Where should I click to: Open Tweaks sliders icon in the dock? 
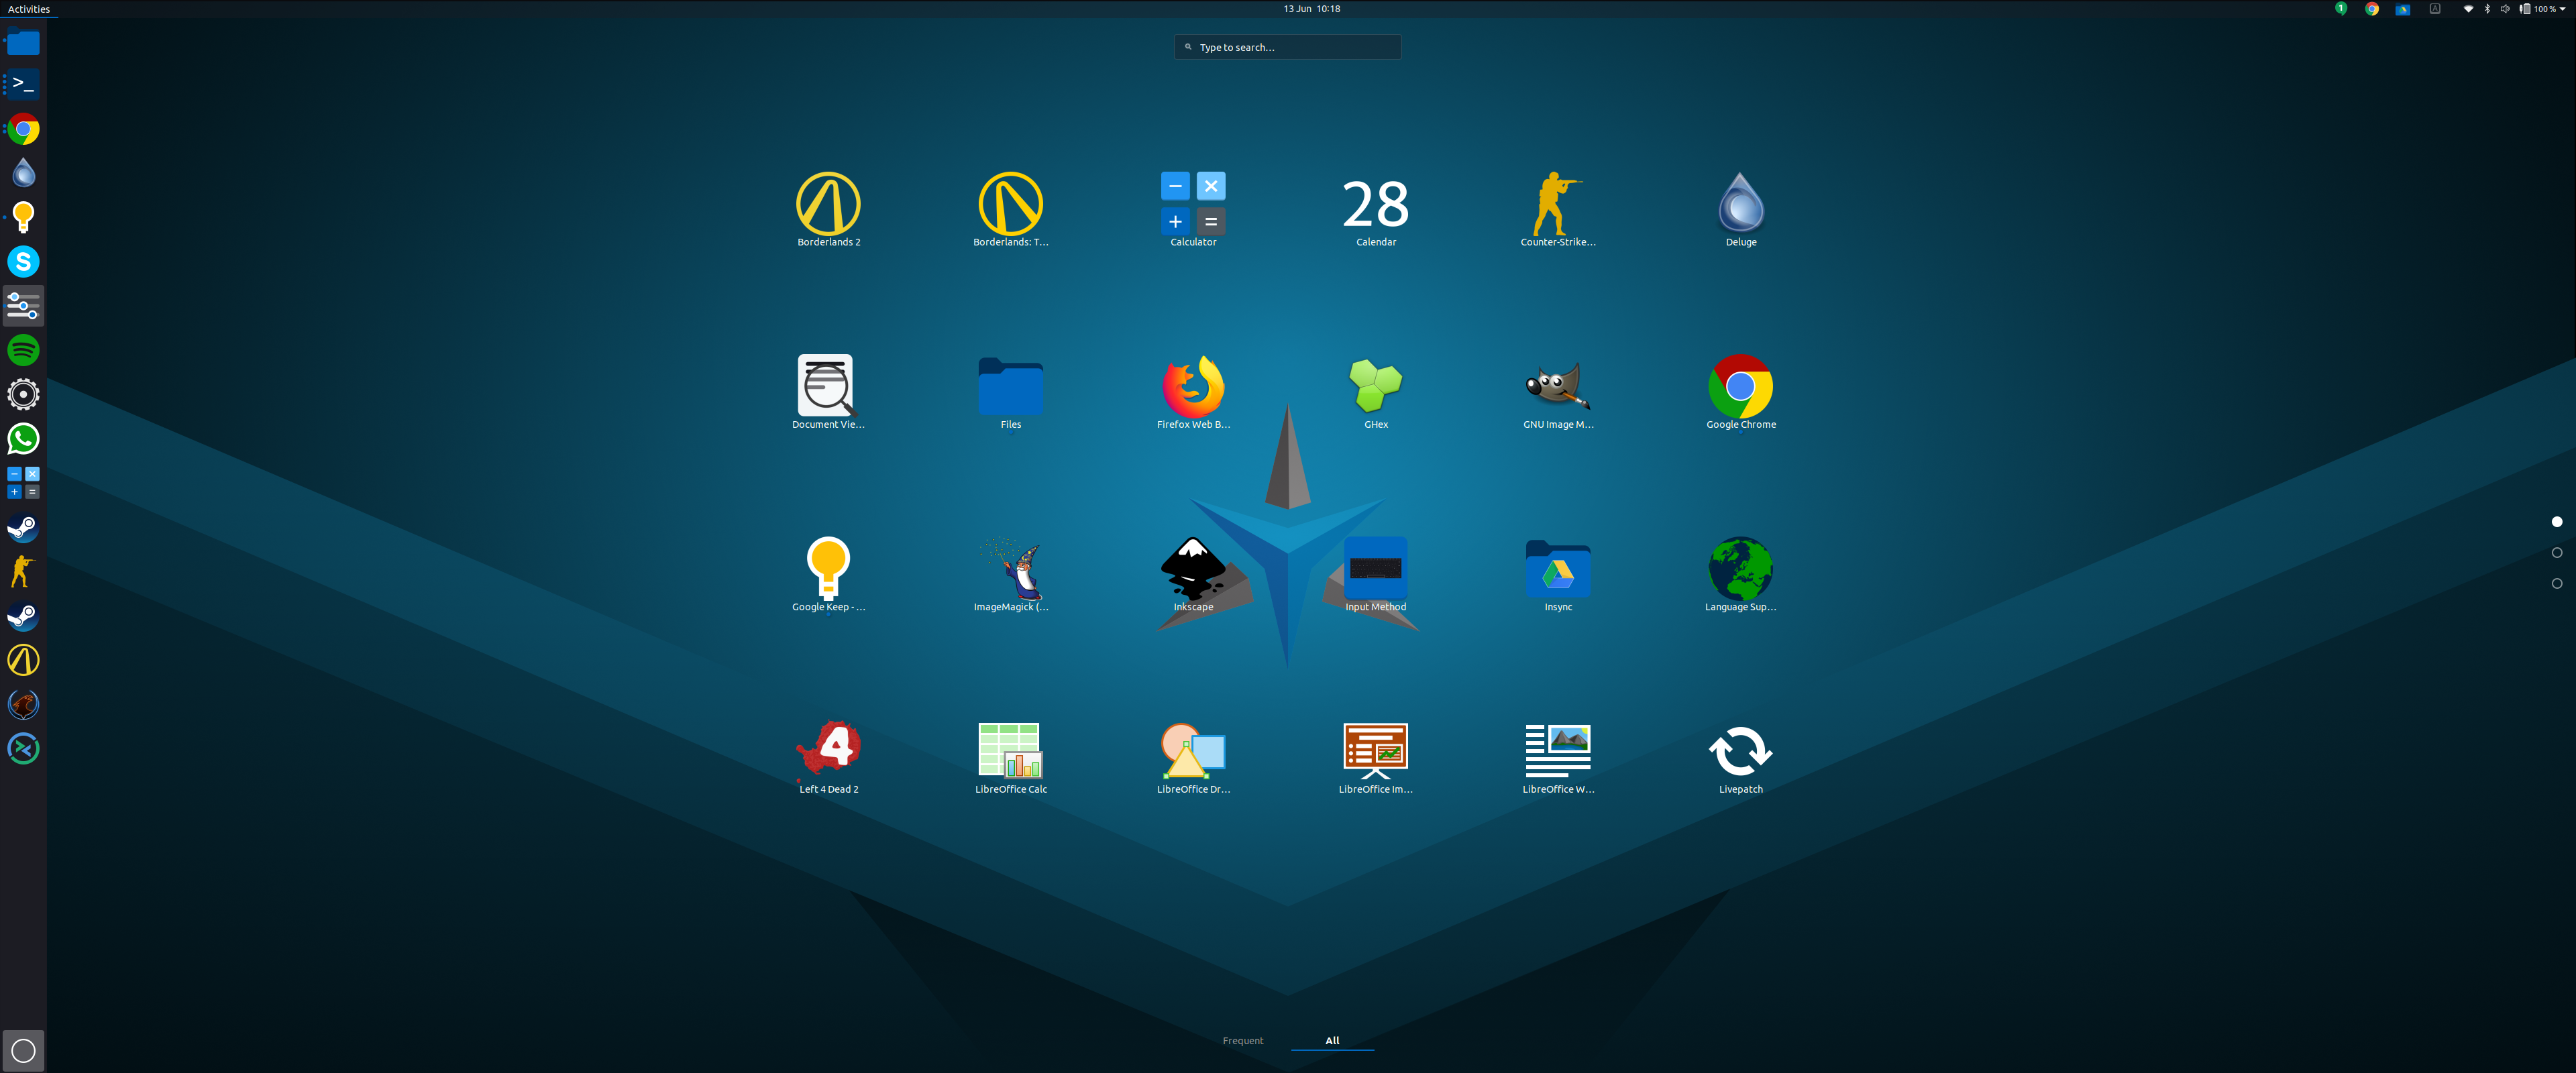click(23, 306)
